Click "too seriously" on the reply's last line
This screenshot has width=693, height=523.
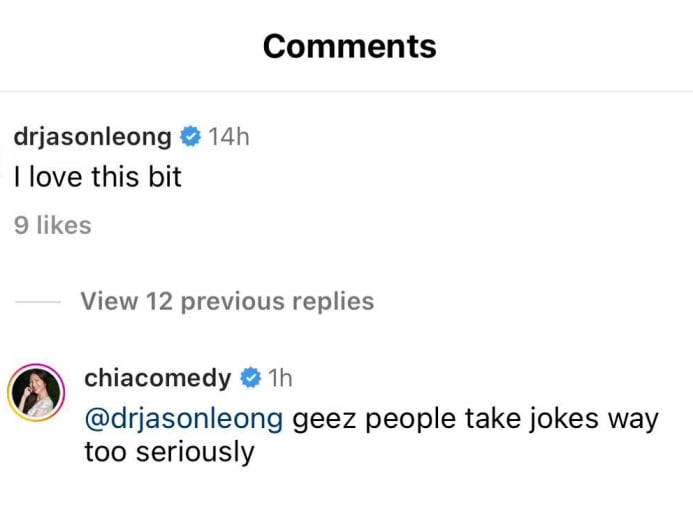pyautogui.click(x=169, y=451)
